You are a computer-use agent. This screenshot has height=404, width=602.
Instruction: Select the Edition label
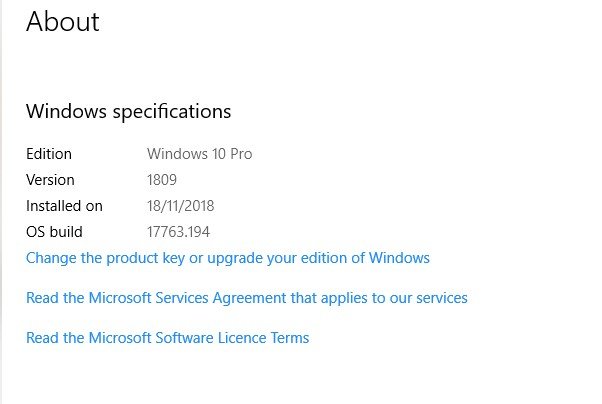click(49, 154)
